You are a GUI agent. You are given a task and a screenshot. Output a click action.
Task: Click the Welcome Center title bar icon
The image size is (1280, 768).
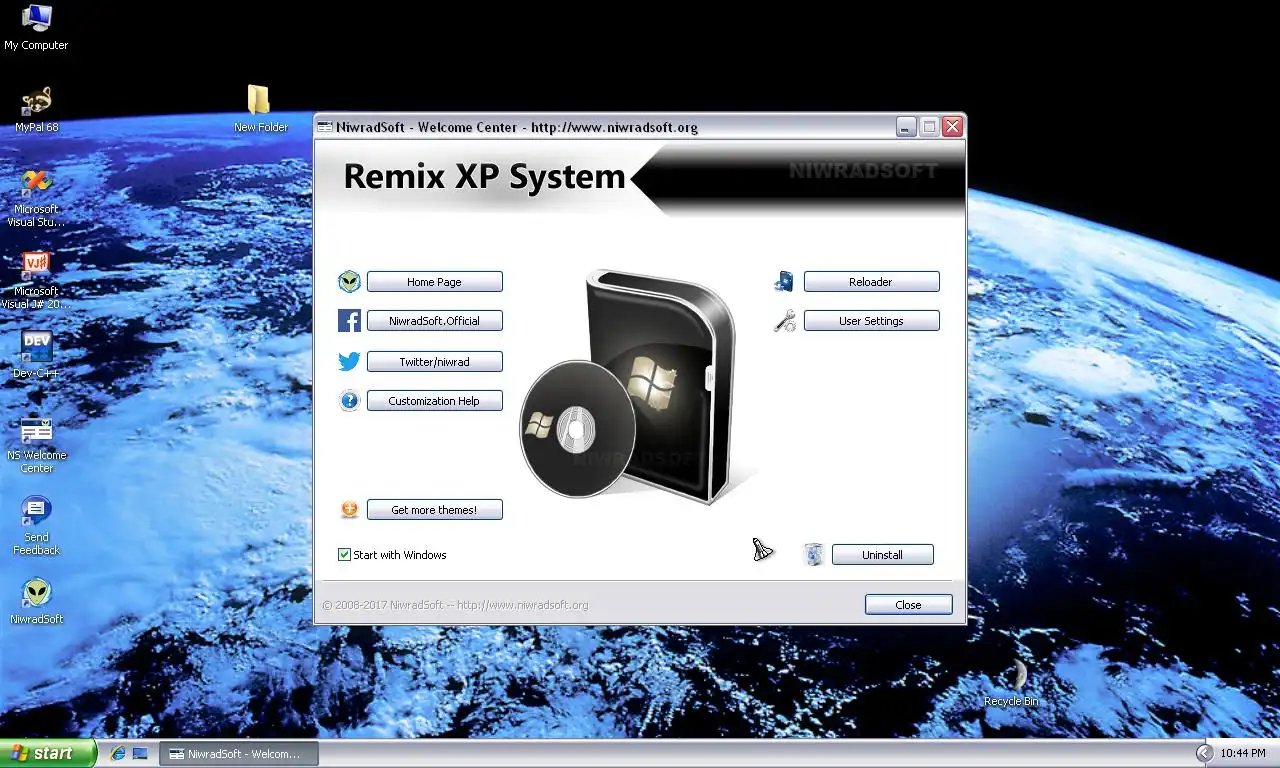[x=325, y=127]
